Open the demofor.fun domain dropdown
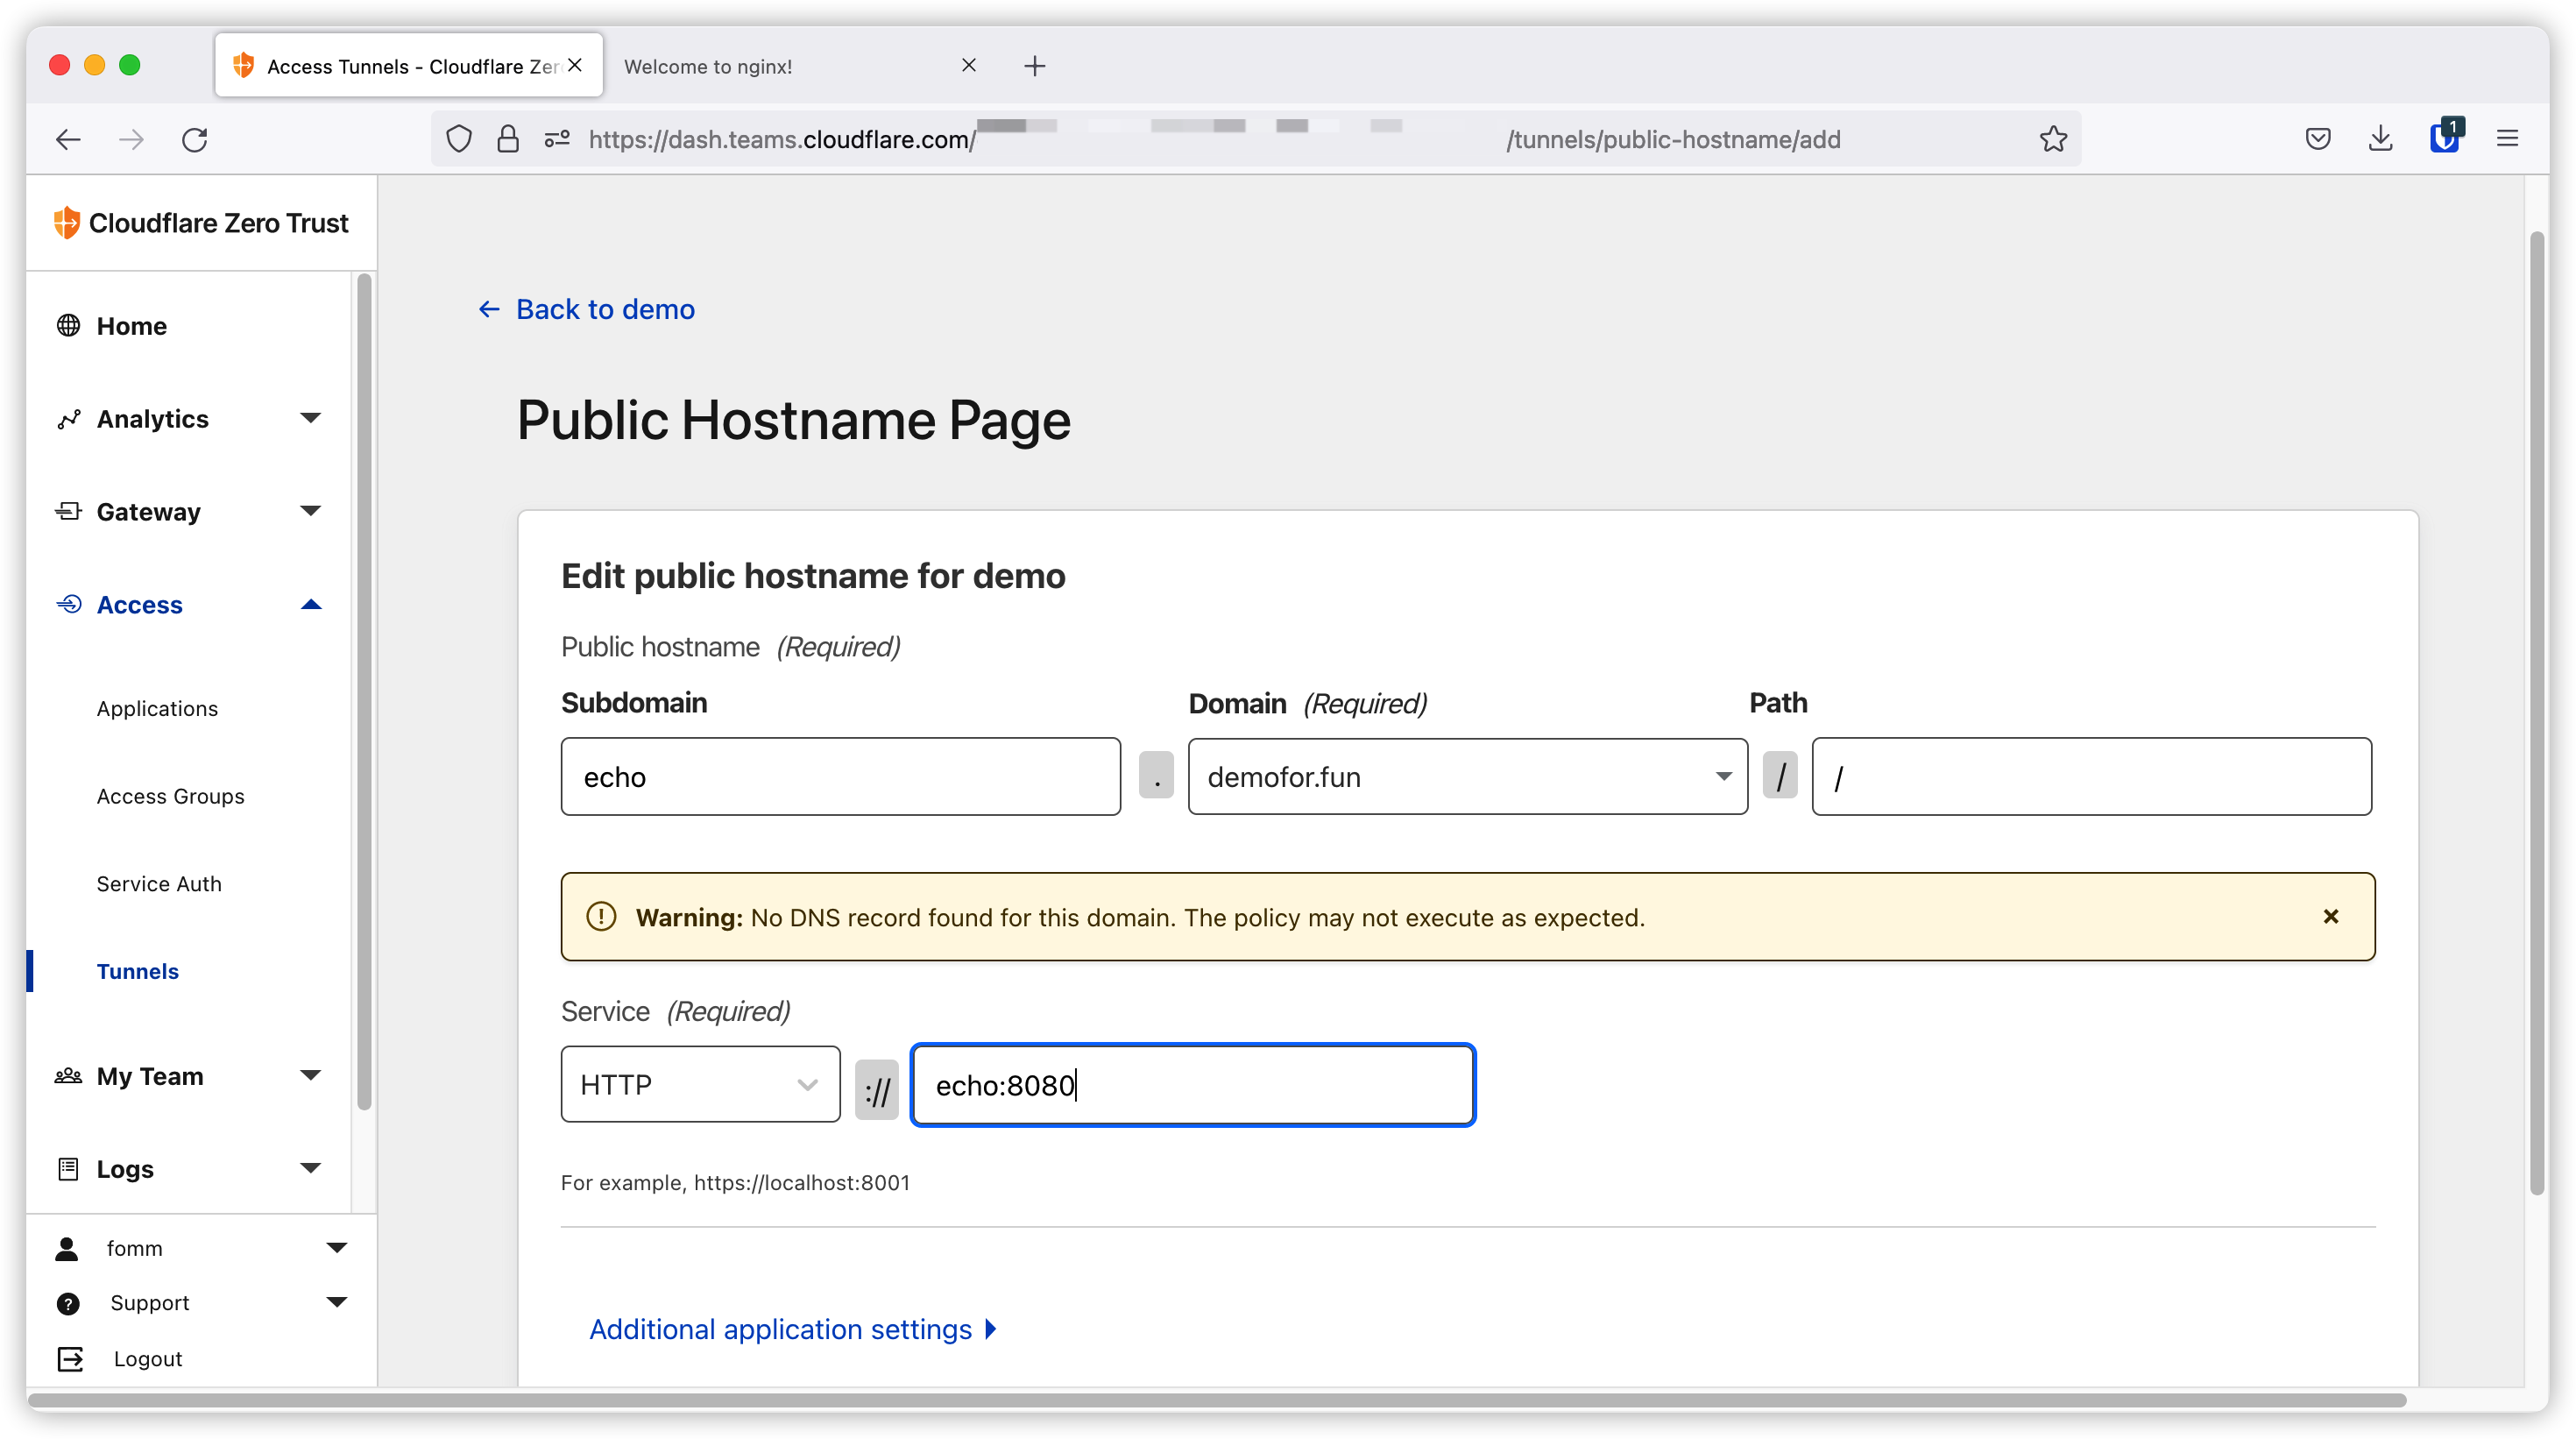The width and height of the screenshot is (2576, 1439). tap(1466, 777)
